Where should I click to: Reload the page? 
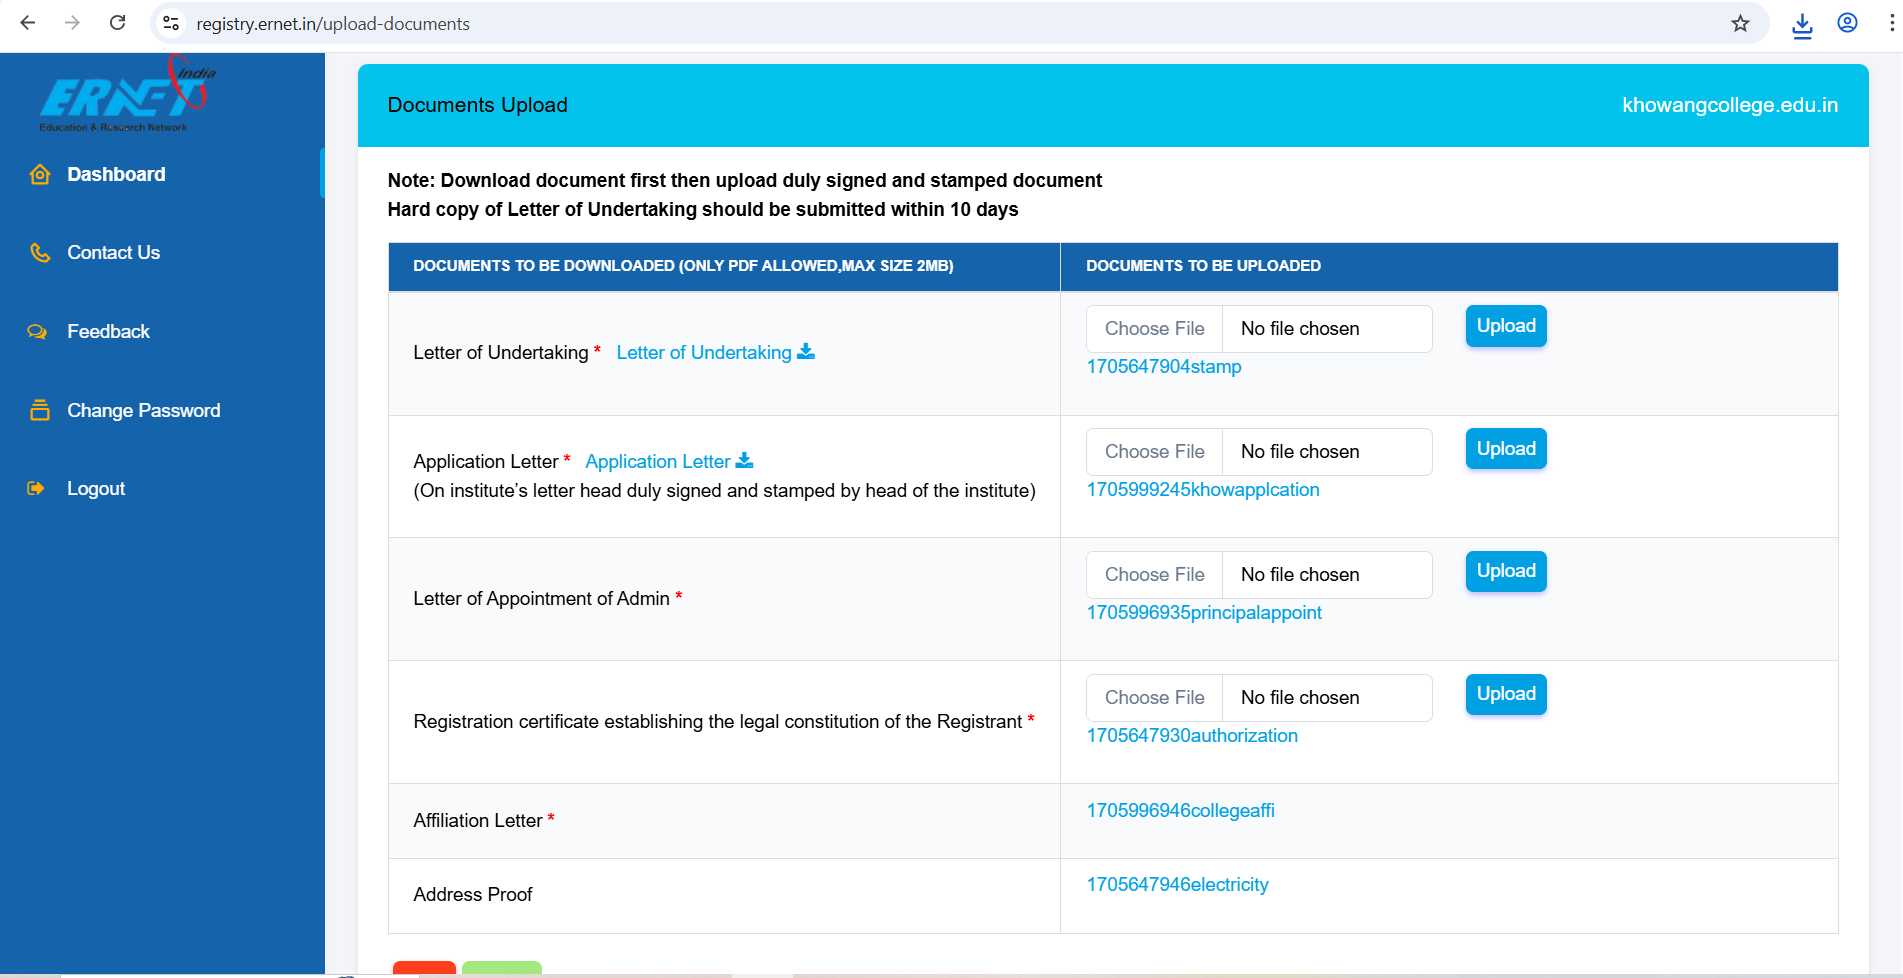pyautogui.click(x=118, y=23)
